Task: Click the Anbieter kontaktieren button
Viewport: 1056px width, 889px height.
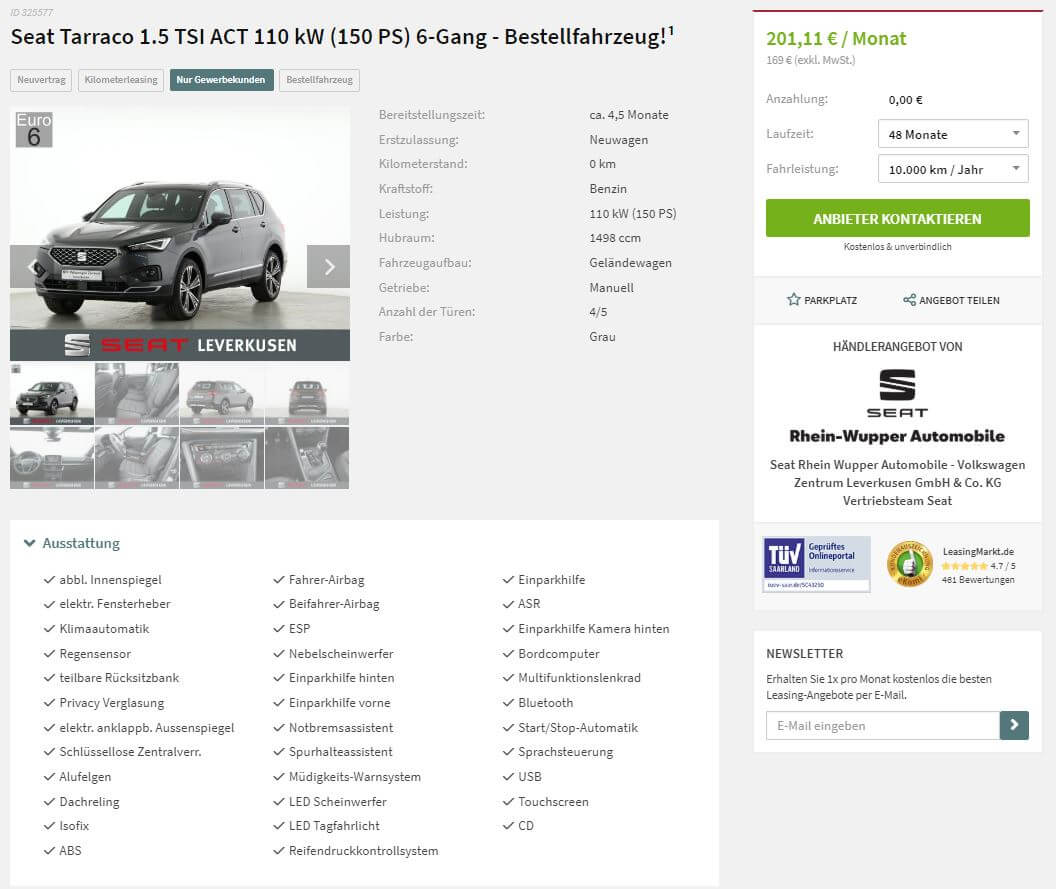Action: point(897,218)
